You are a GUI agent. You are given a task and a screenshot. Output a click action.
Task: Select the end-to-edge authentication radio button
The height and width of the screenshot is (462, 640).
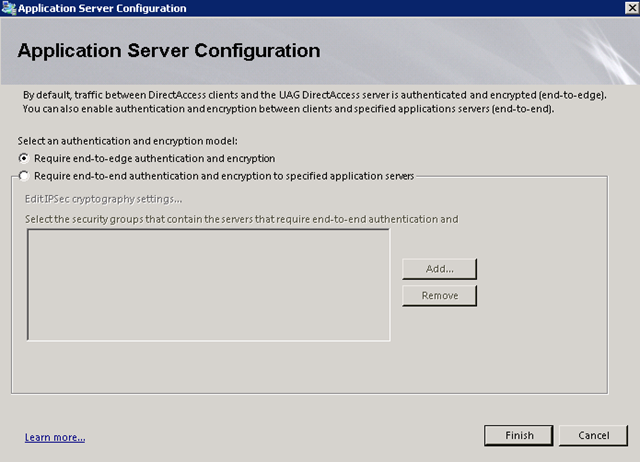point(24,158)
